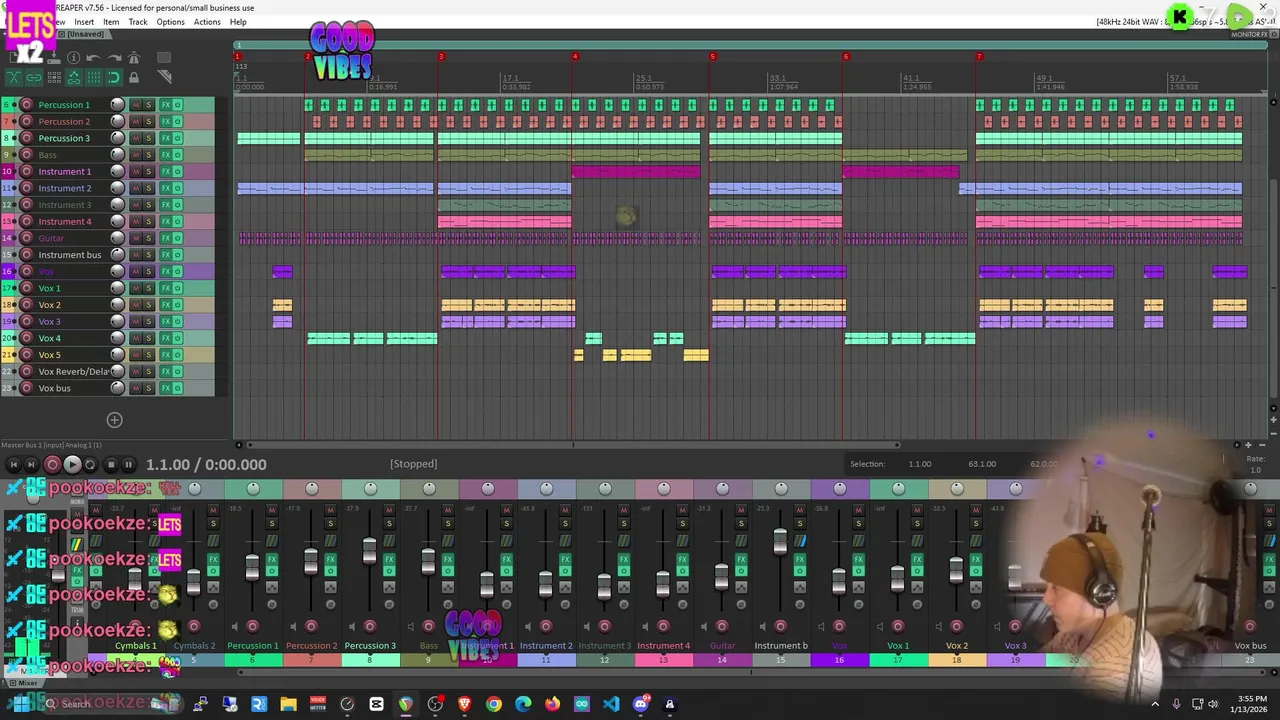Toggle repeat loop transport button
Screen dimensions: 1280x720
[90, 464]
